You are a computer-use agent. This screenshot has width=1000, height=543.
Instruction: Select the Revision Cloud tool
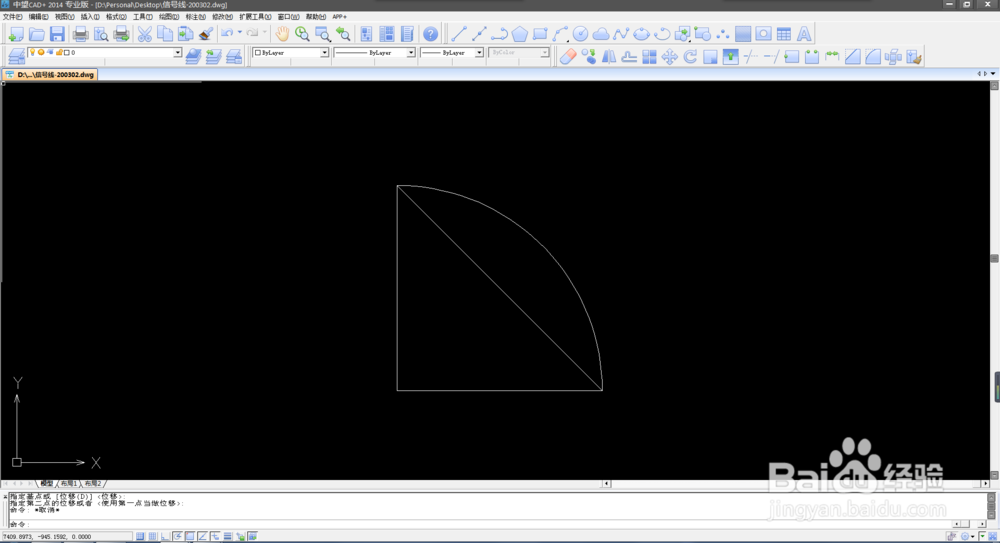tap(601, 34)
